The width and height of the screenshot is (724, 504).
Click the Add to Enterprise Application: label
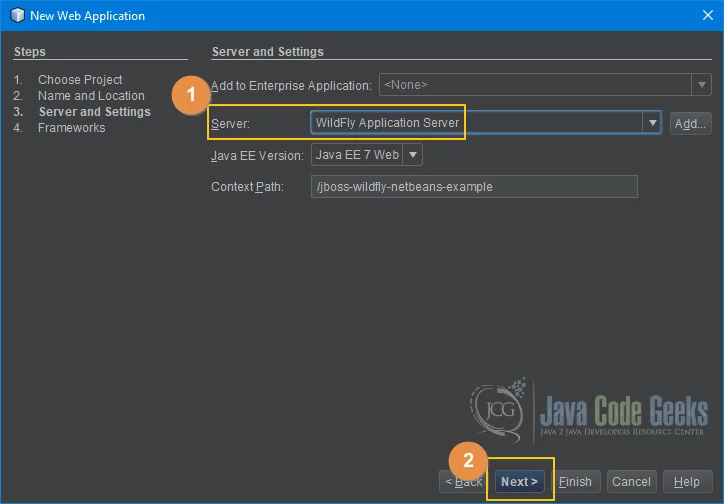click(x=291, y=86)
